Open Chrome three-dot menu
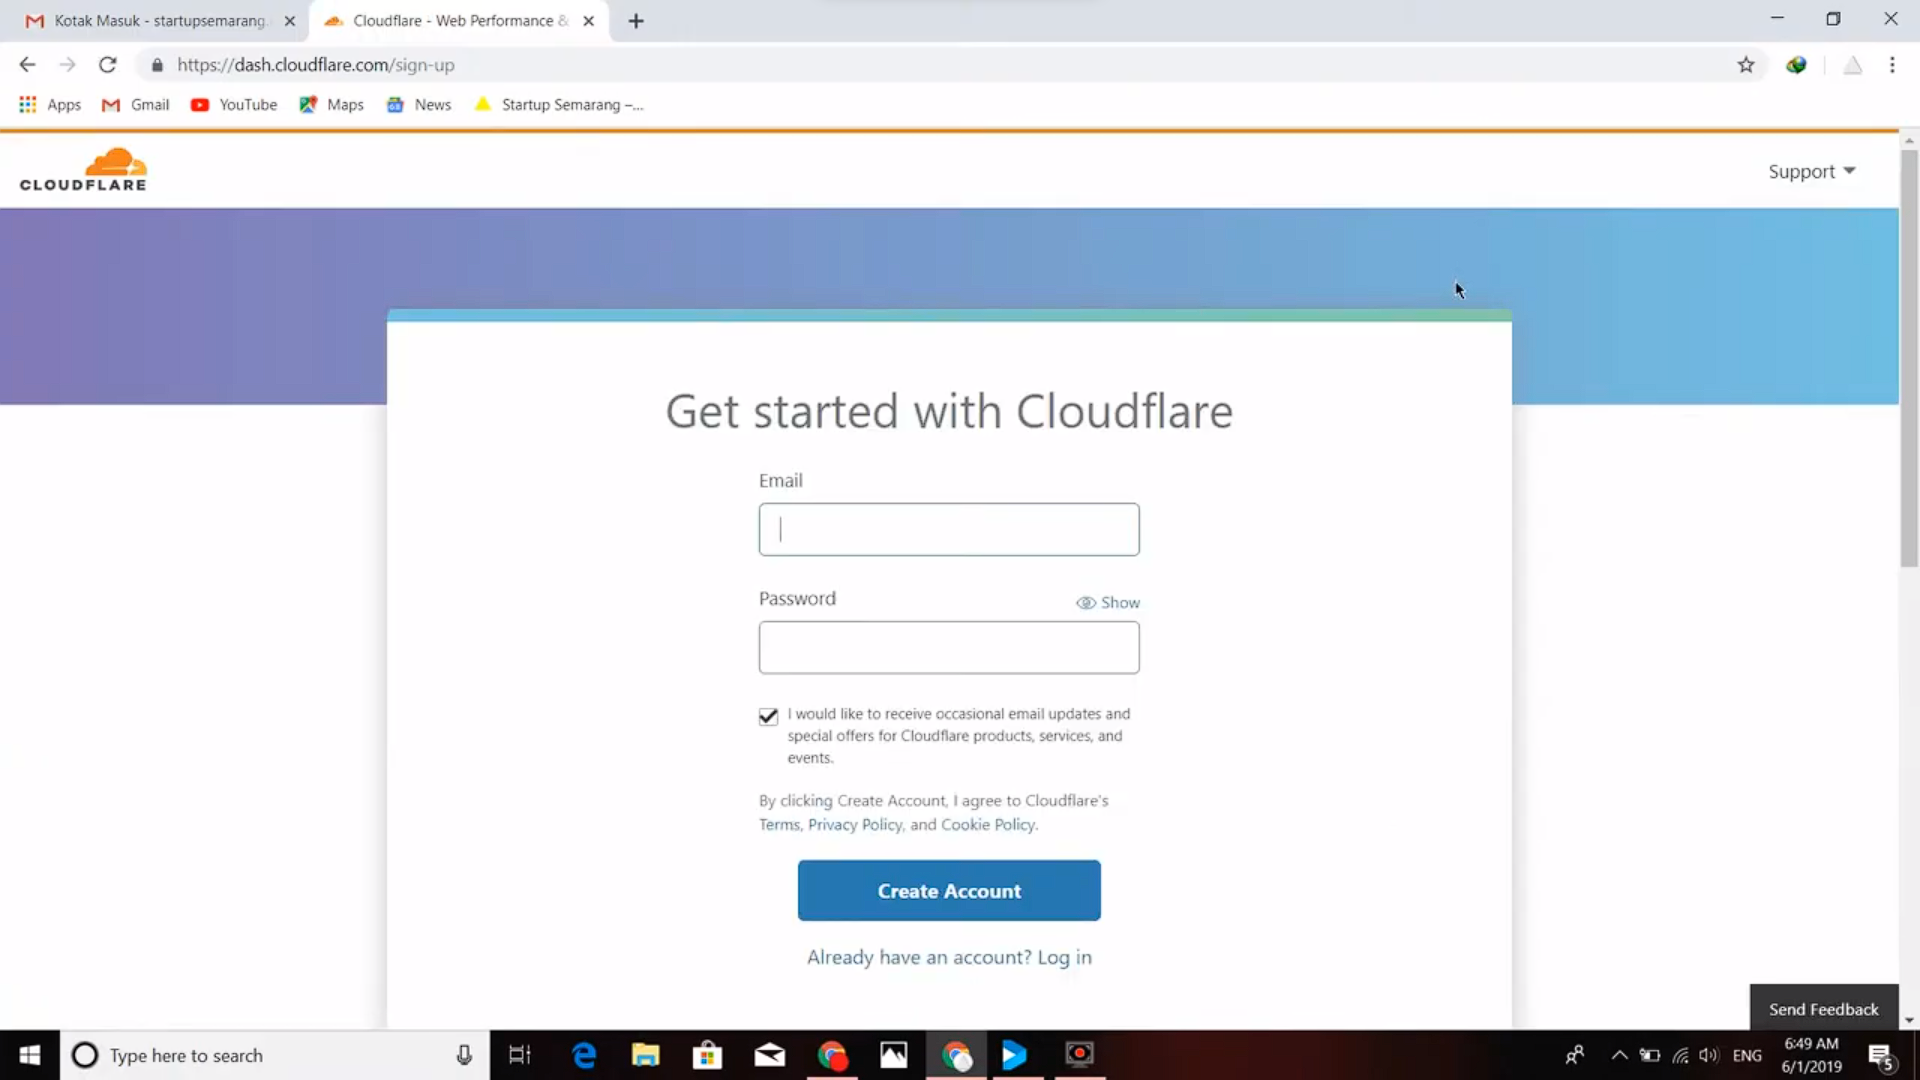Screen dimensions: 1920x1080 (1892, 65)
